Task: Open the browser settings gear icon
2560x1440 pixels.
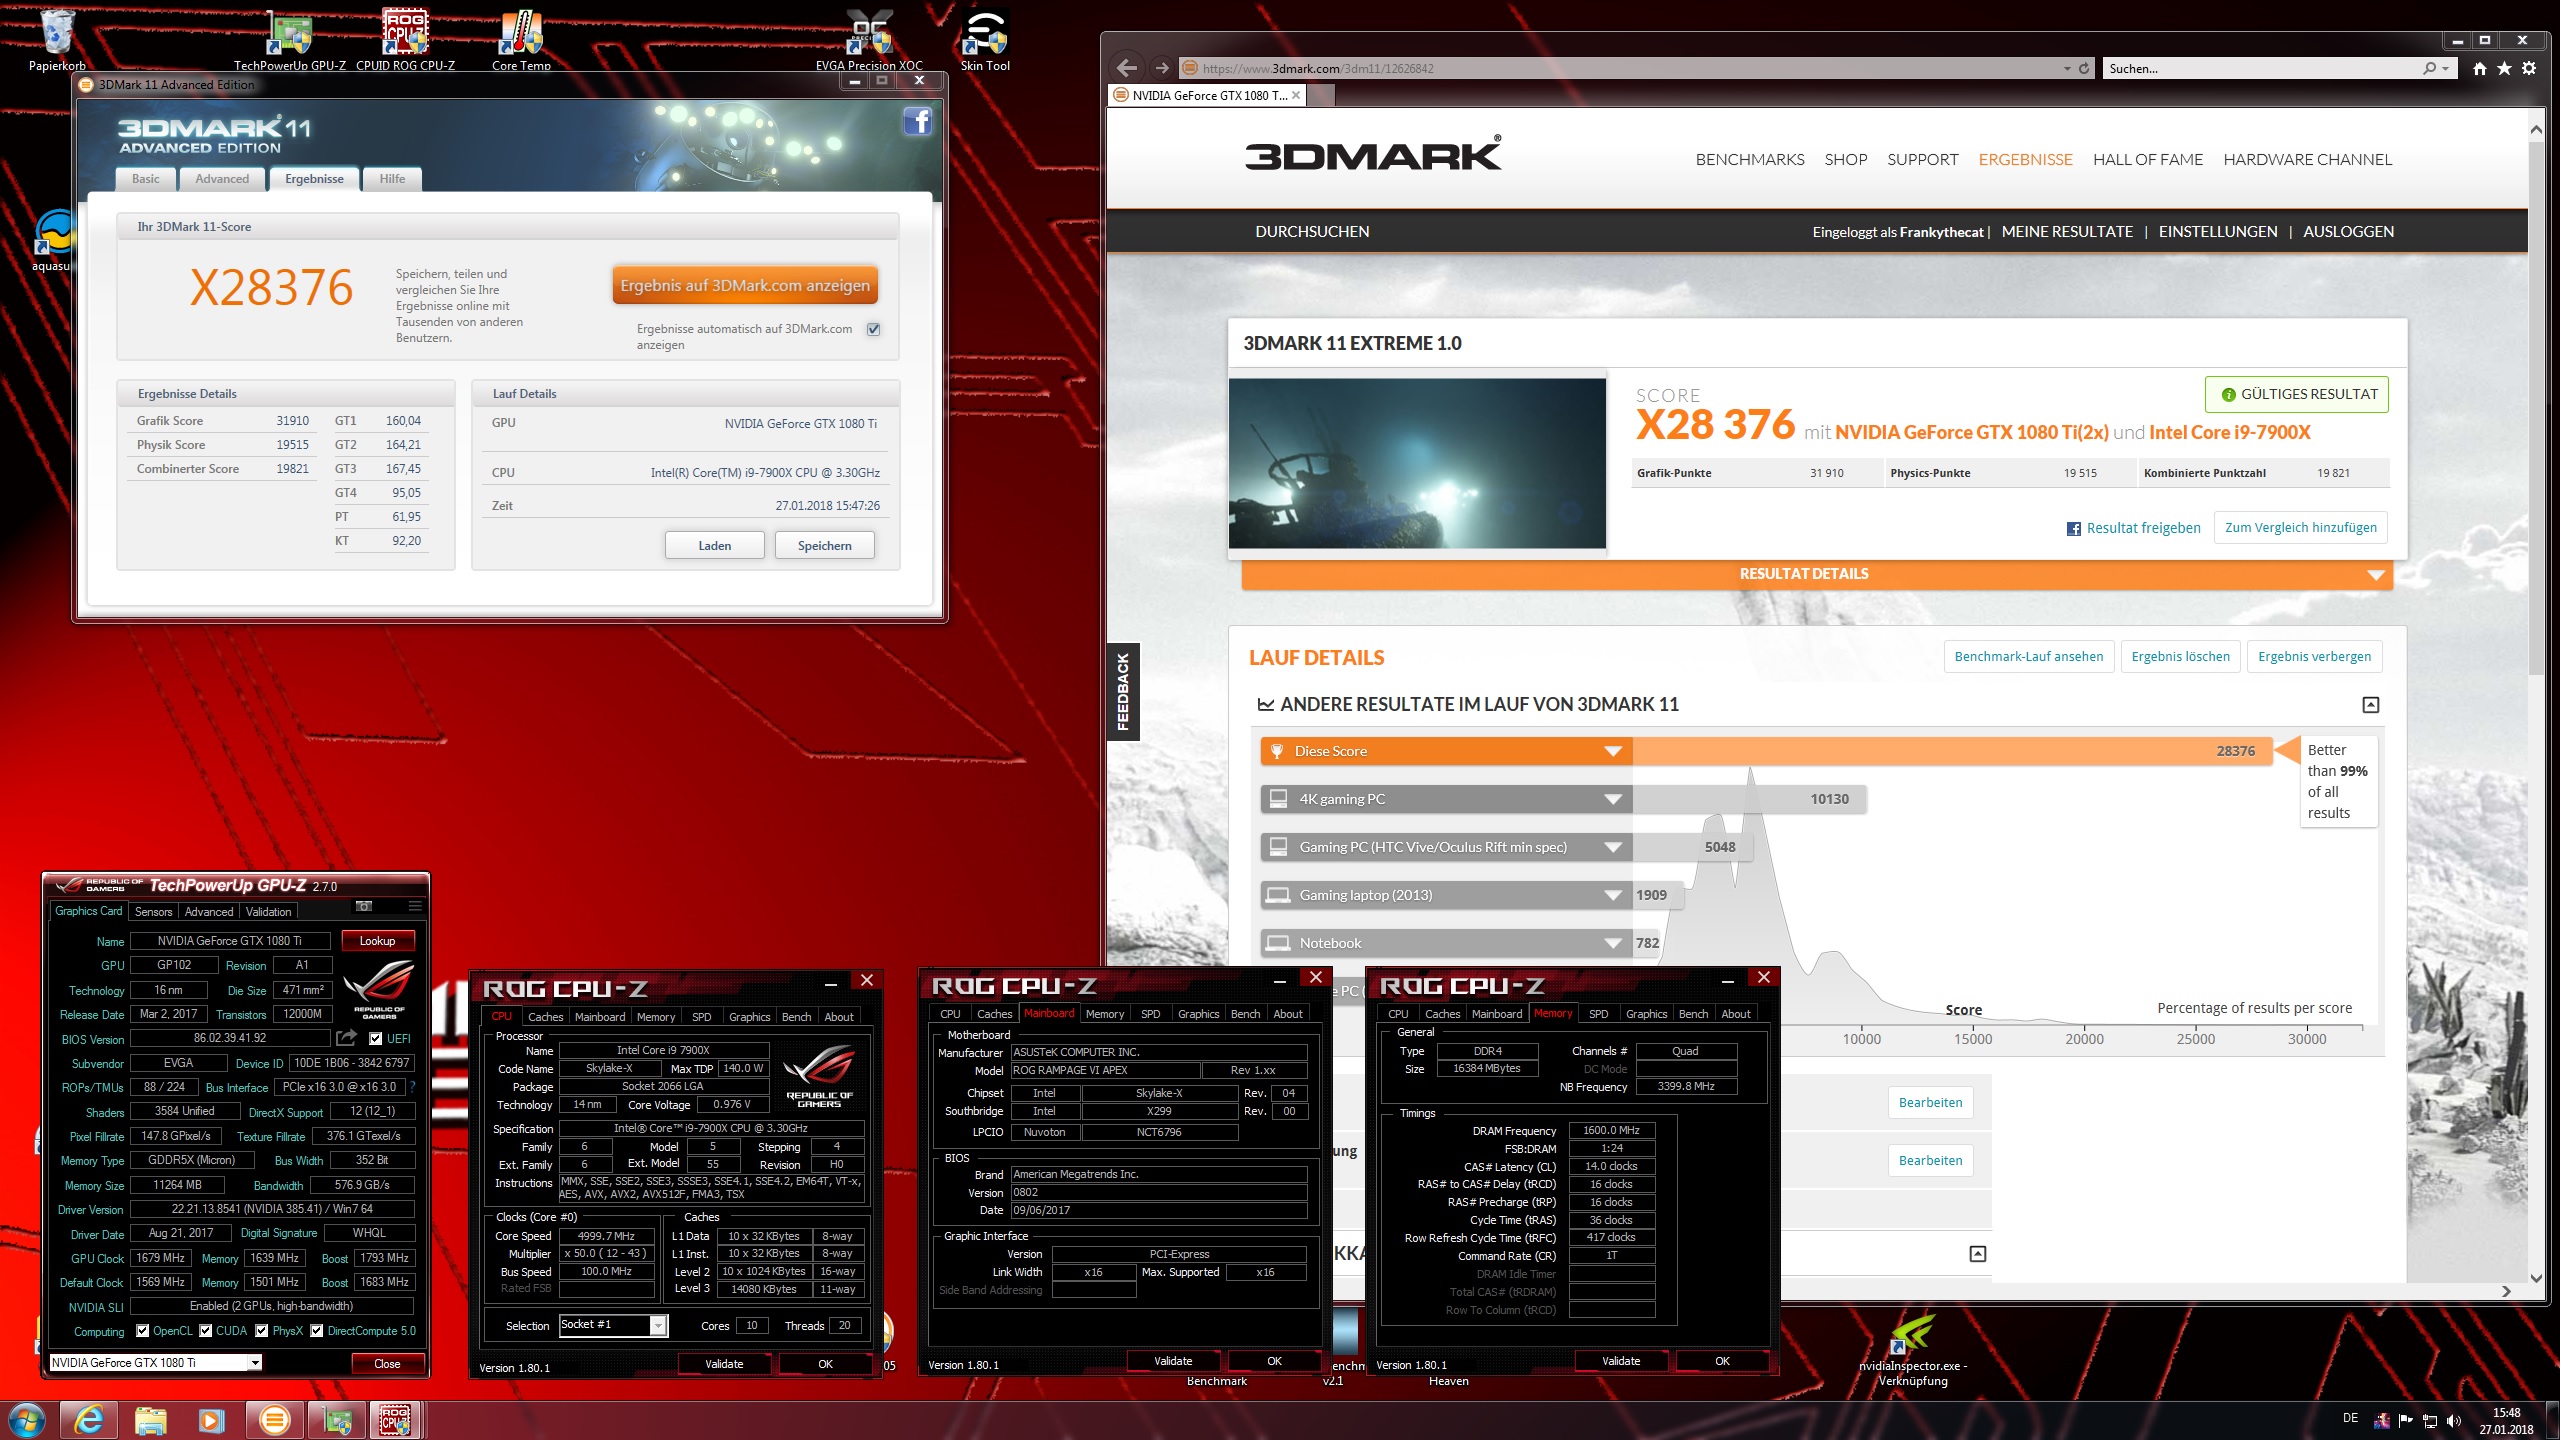Action: point(2529,68)
